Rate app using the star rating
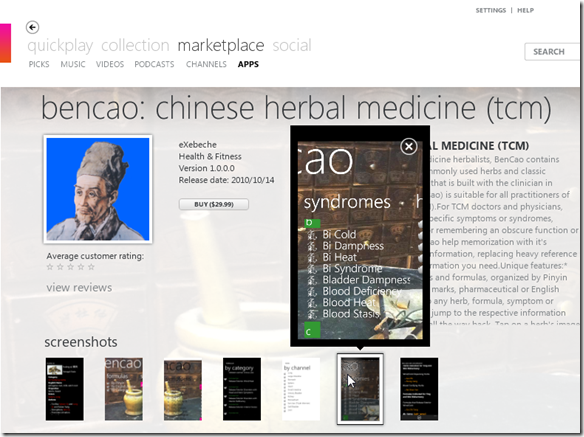The width and height of the screenshot is (584, 437). coord(70,267)
